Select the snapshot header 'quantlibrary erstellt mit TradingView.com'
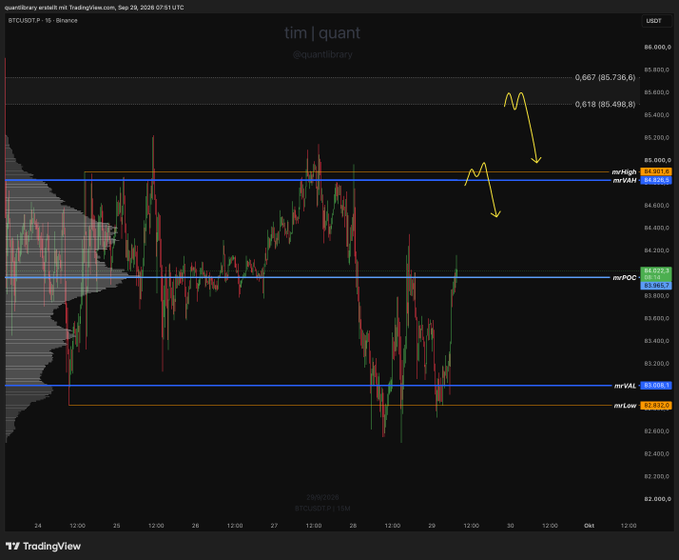 (60, 7)
